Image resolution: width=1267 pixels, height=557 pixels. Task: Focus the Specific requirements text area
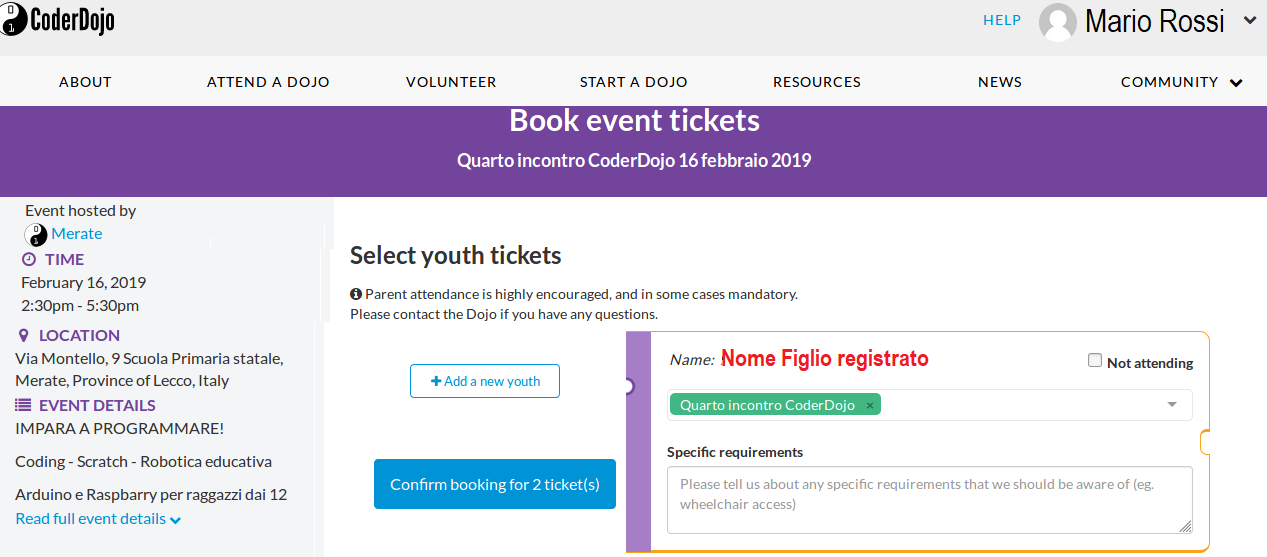coord(930,500)
